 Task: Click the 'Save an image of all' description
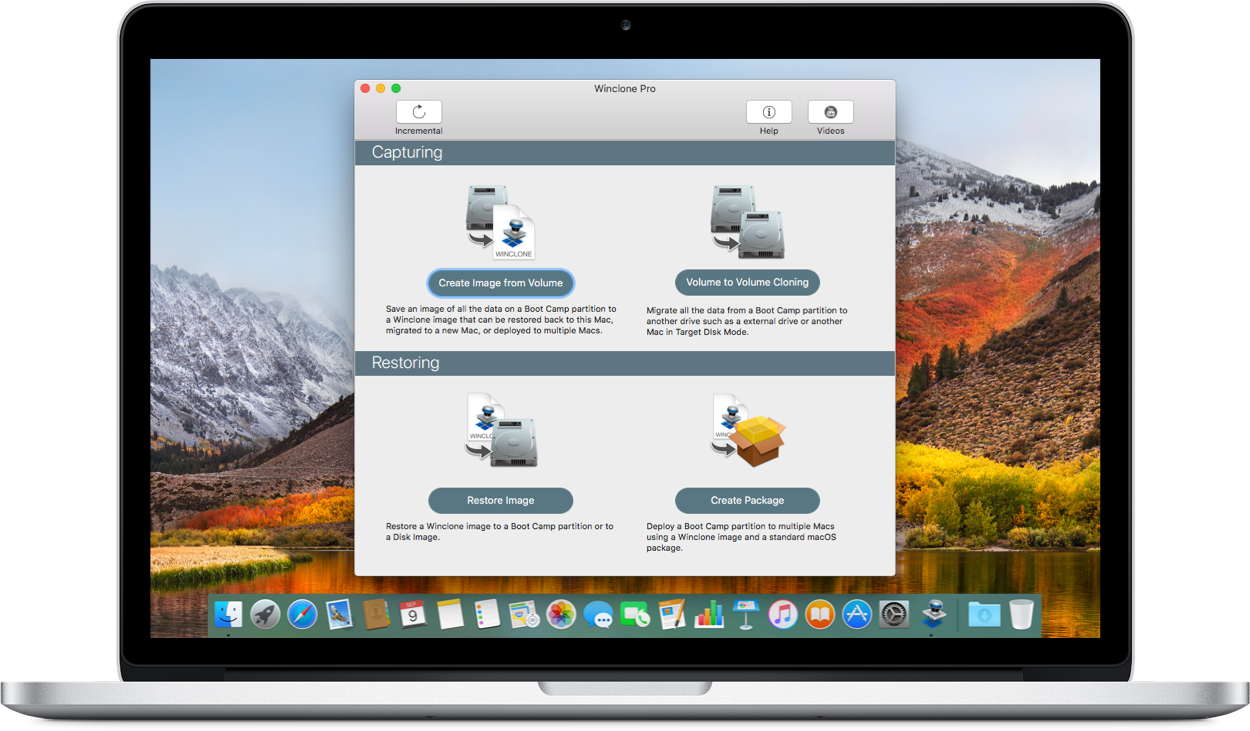[x=501, y=319]
